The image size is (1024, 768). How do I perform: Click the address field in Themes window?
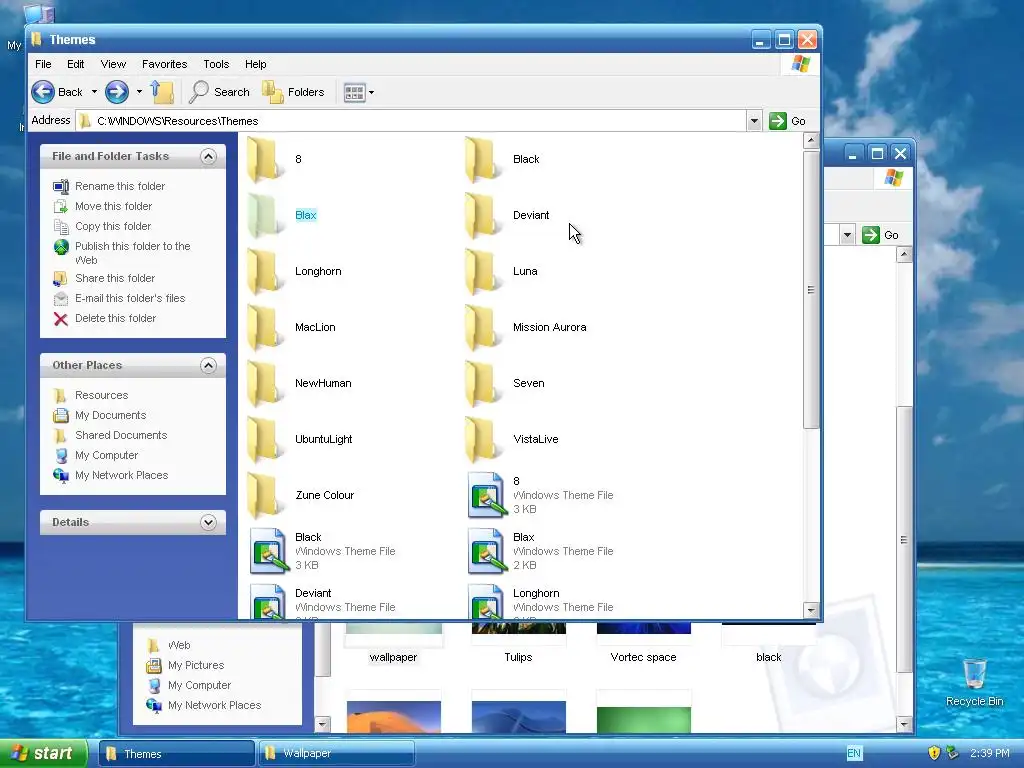pos(411,121)
